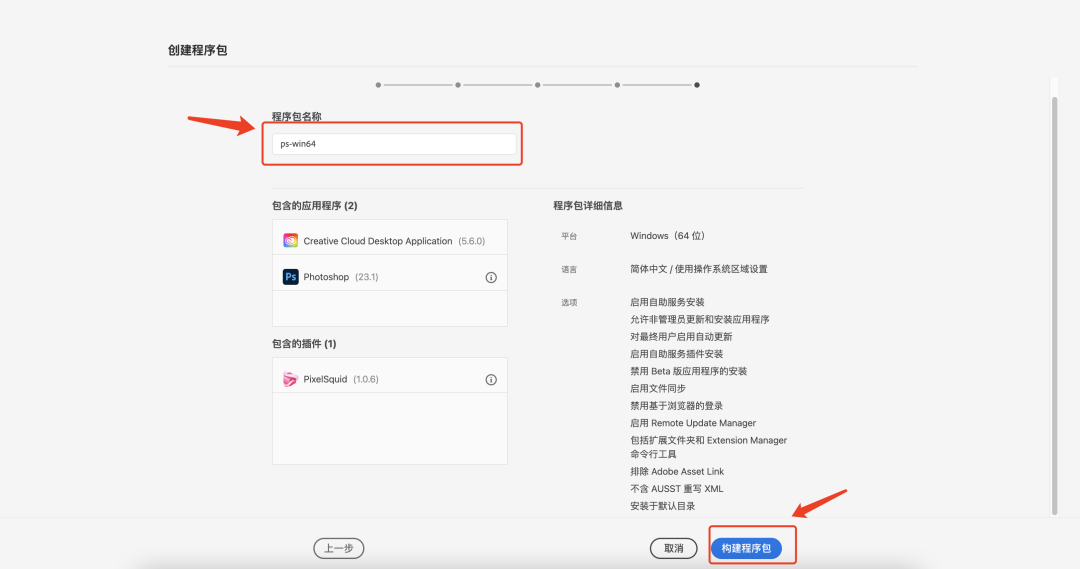Jump to the second wizard step dot
The height and width of the screenshot is (569, 1080).
pyautogui.click(x=458, y=85)
